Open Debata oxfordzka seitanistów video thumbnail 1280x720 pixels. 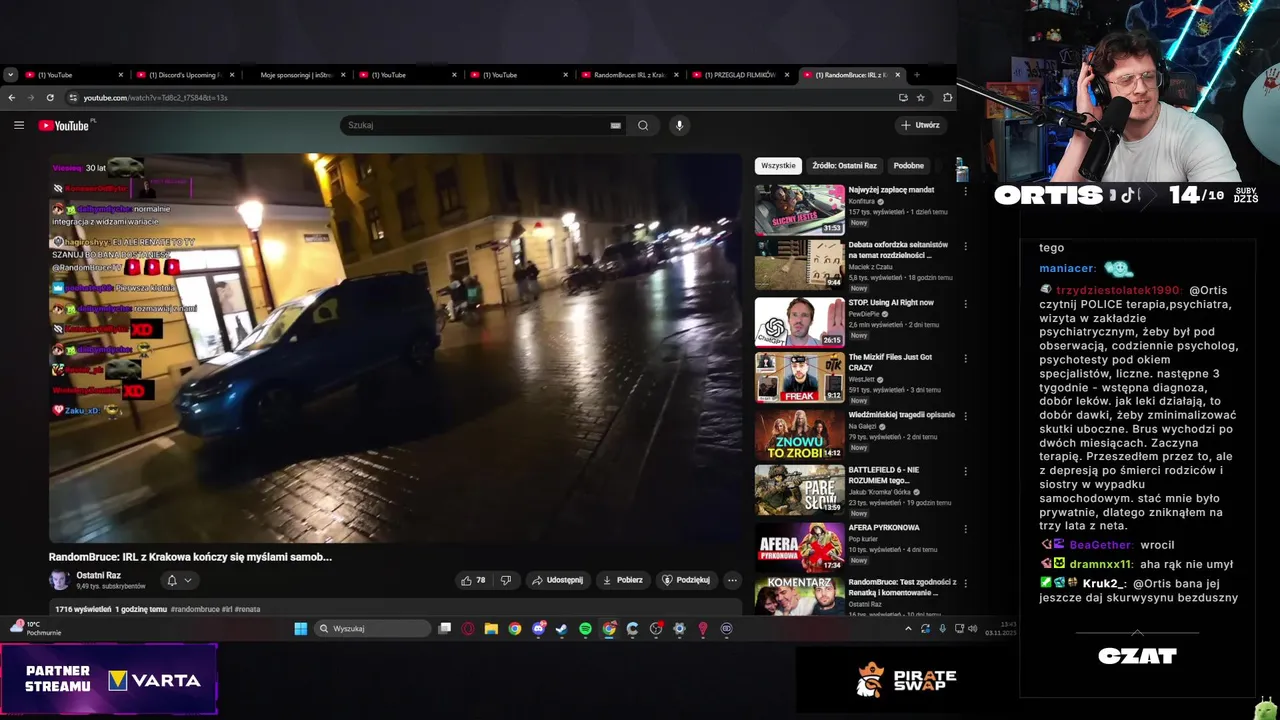(x=799, y=265)
